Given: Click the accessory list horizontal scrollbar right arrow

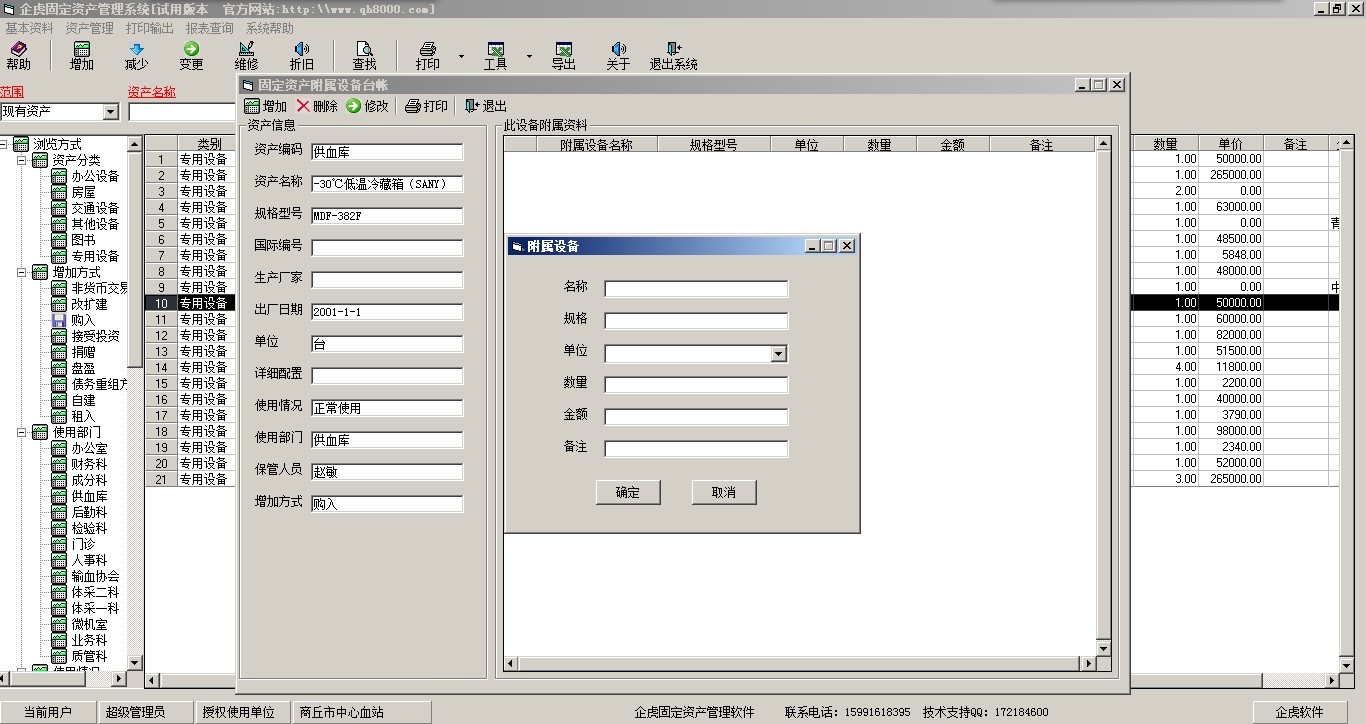Looking at the screenshot, I should [x=1089, y=664].
